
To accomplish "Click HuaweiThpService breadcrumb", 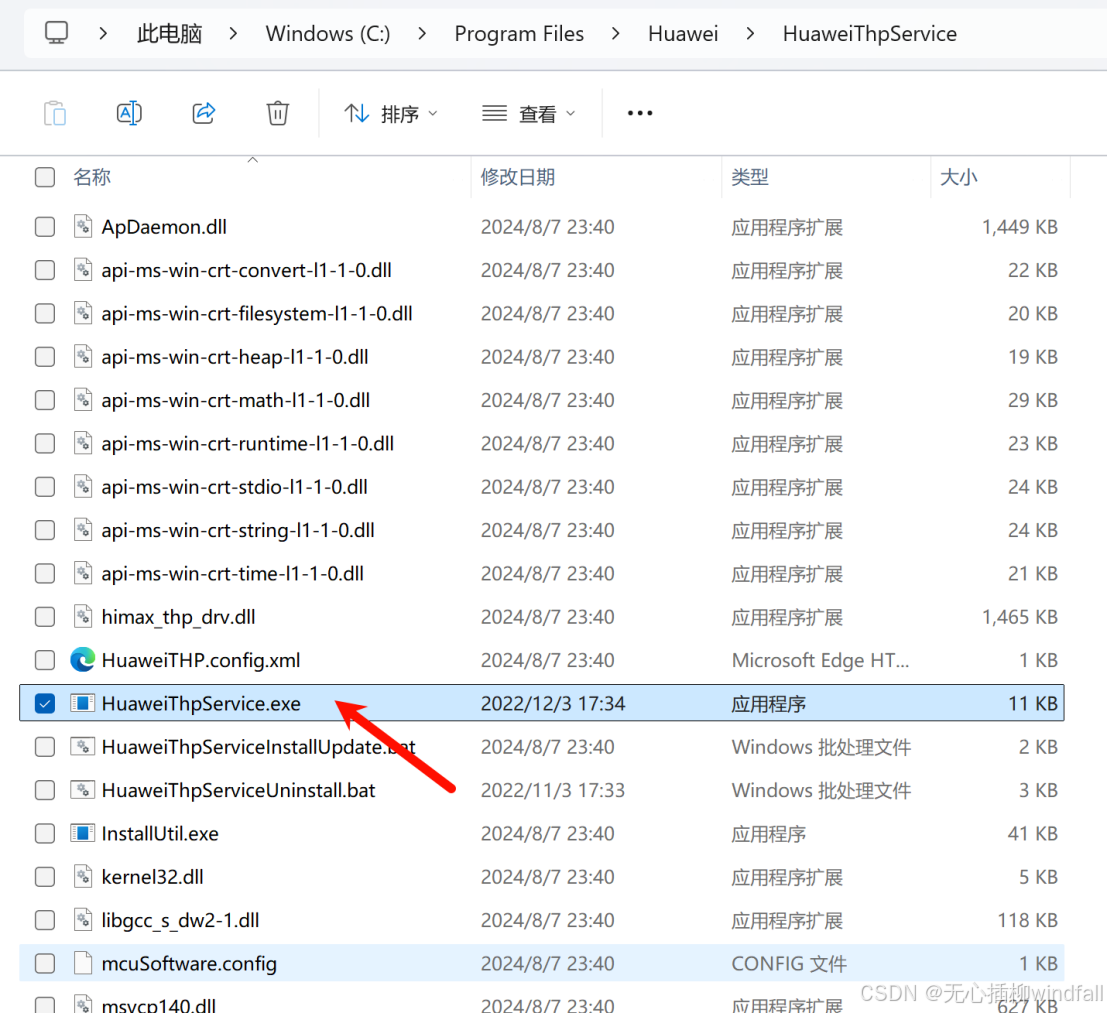I will click(x=870, y=33).
